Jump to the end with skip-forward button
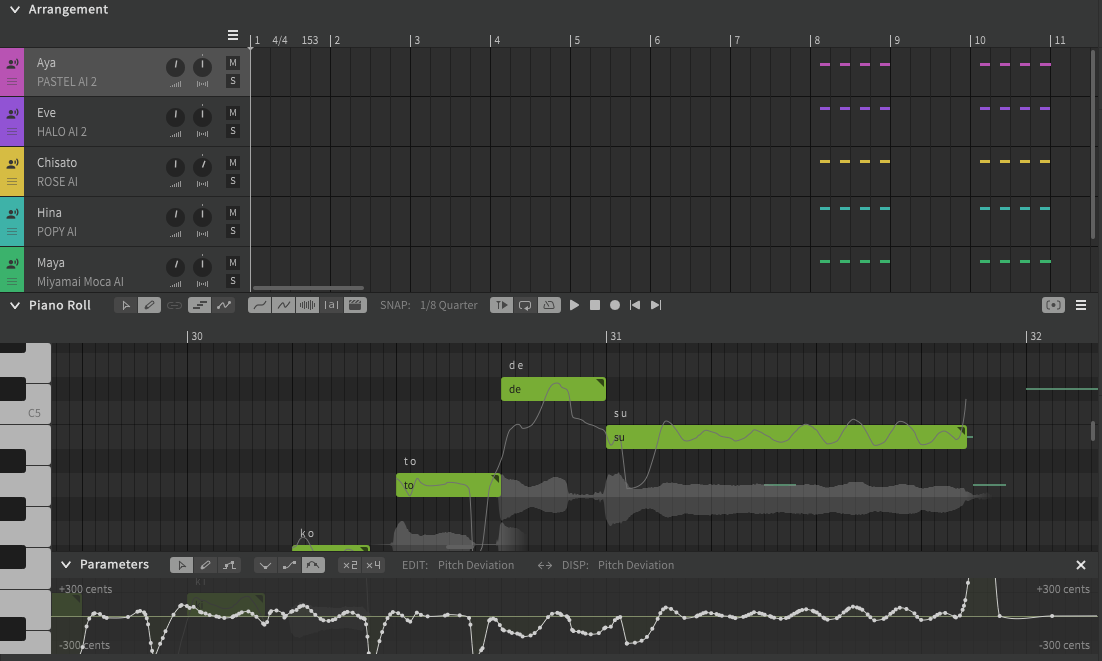The height and width of the screenshot is (661, 1102). 656,305
